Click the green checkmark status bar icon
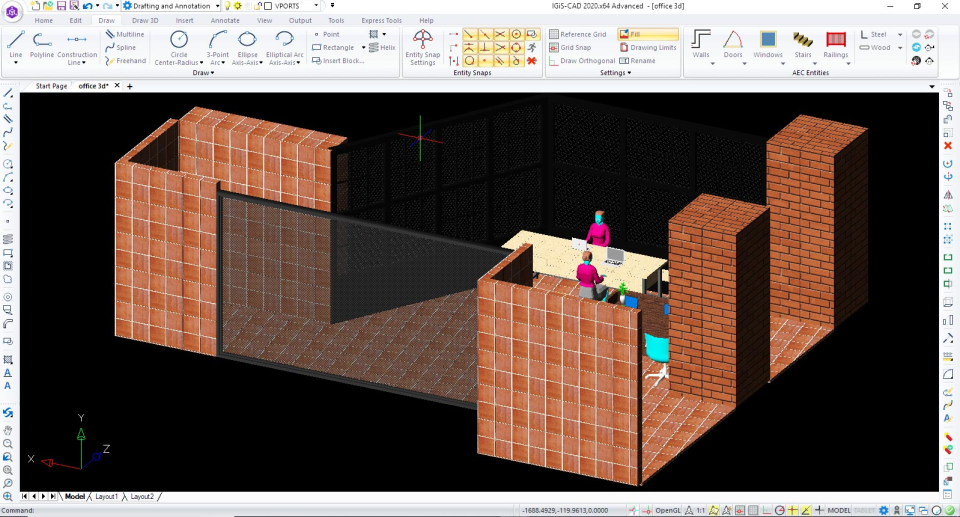The width and height of the screenshot is (960, 517). 948,510
